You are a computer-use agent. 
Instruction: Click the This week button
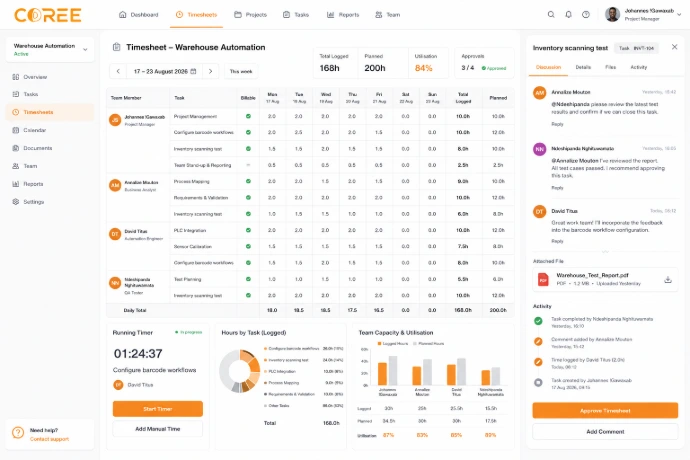[241, 71]
